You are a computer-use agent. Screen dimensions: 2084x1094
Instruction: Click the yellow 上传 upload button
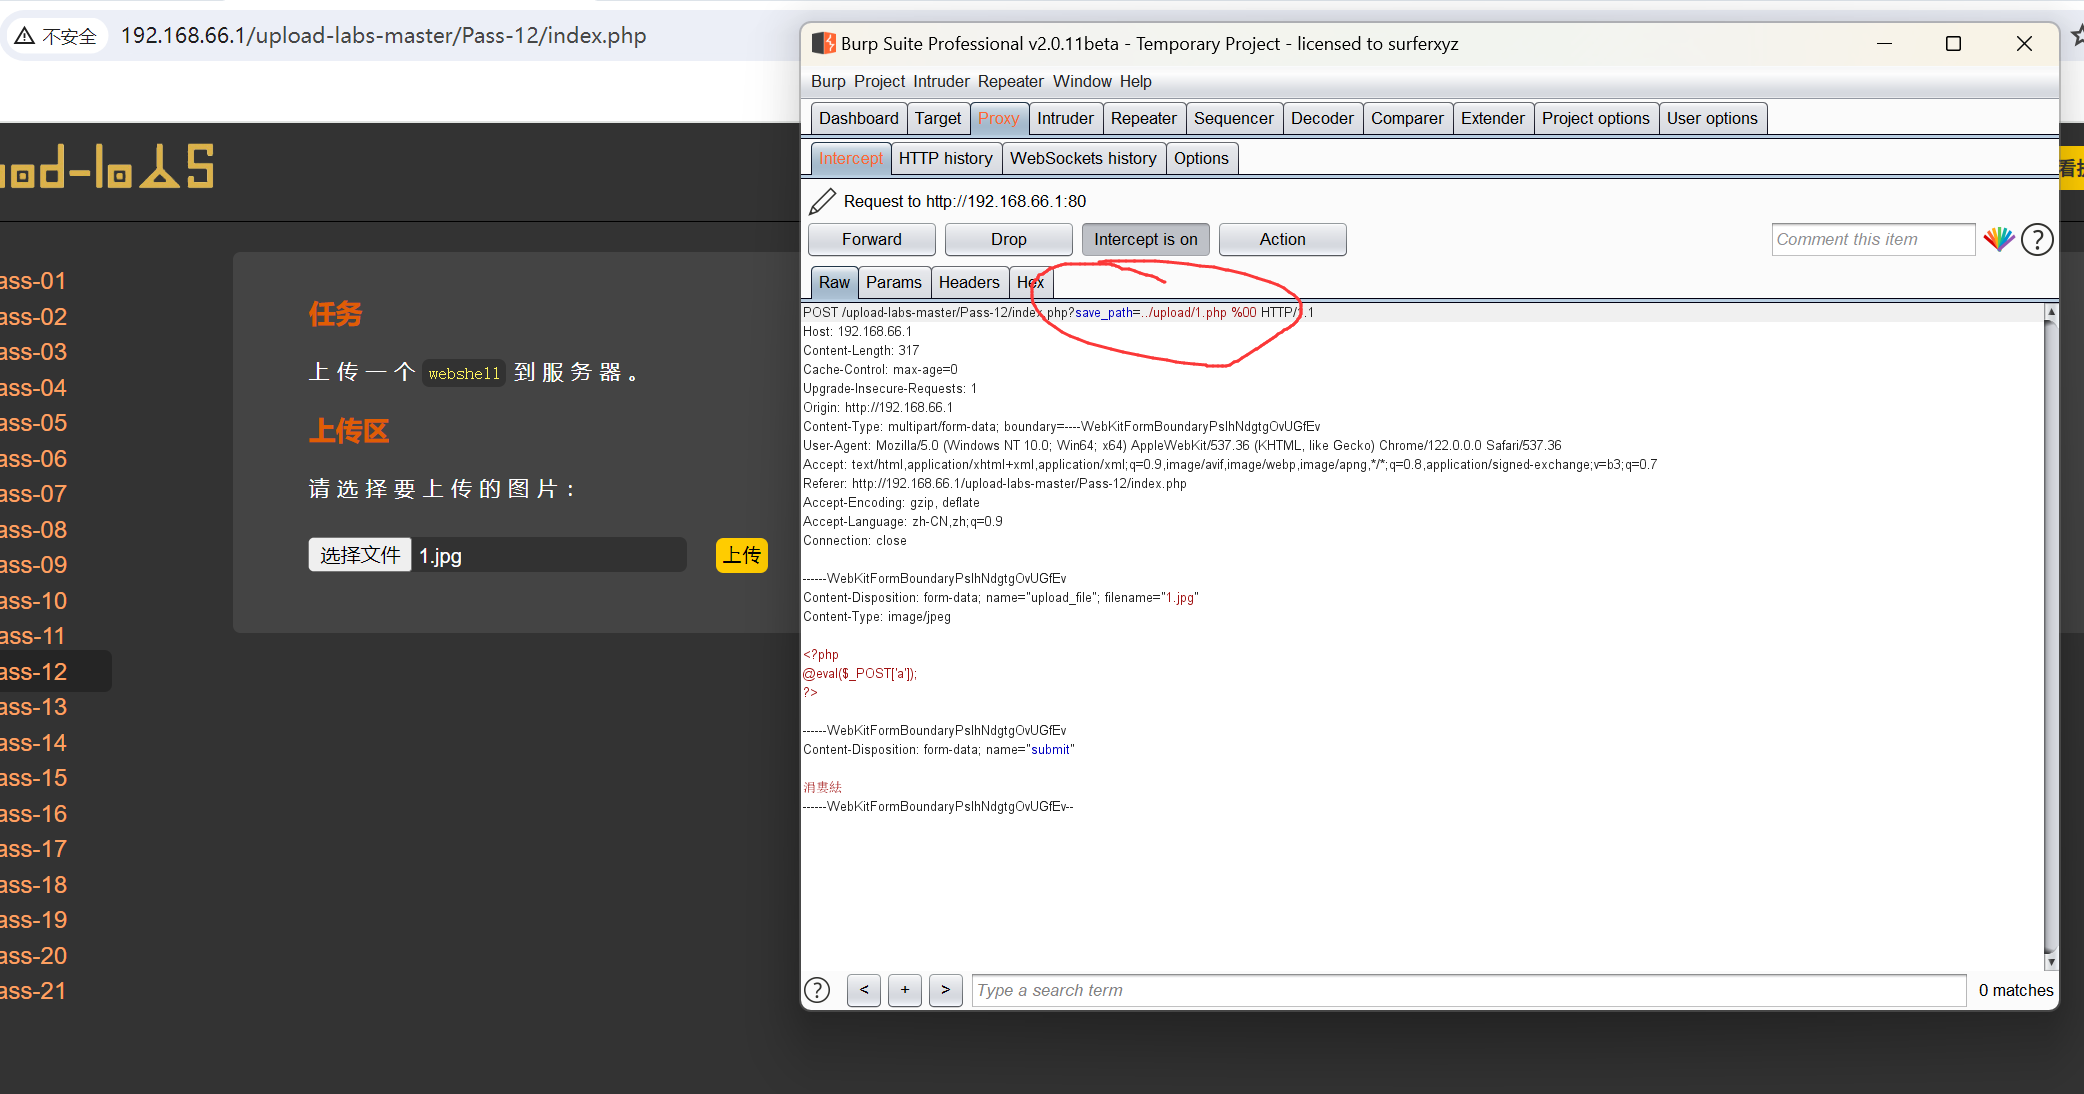pyautogui.click(x=742, y=555)
